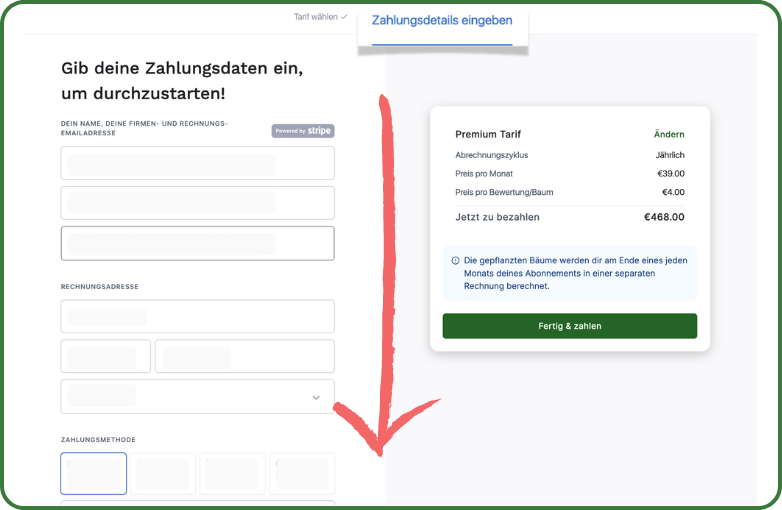Click the chevron arrow in the address dropdown
Image resolution: width=782 pixels, height=510 pixels.
tap(316, 397)
